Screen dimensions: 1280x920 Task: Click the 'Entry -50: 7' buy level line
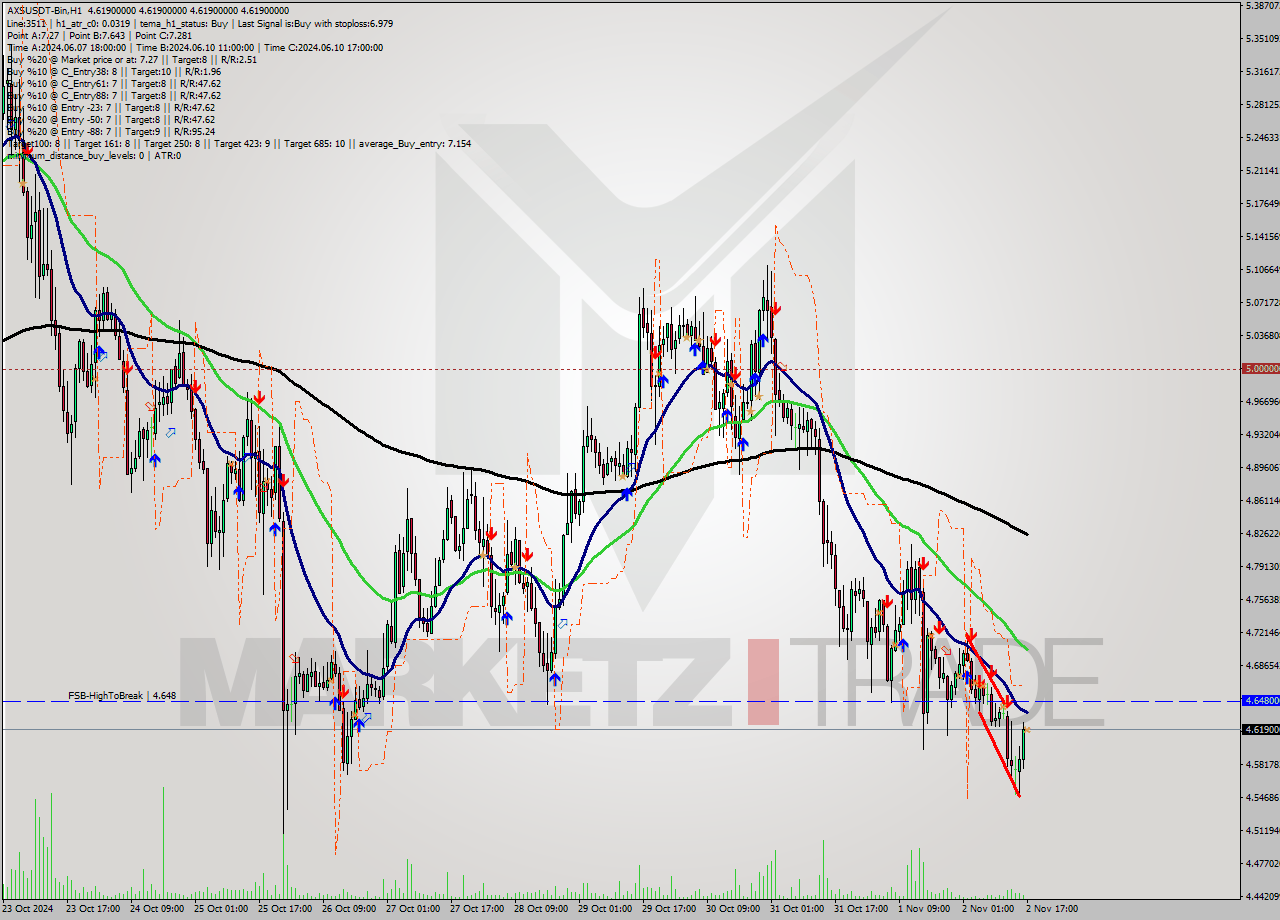(111, 119)
